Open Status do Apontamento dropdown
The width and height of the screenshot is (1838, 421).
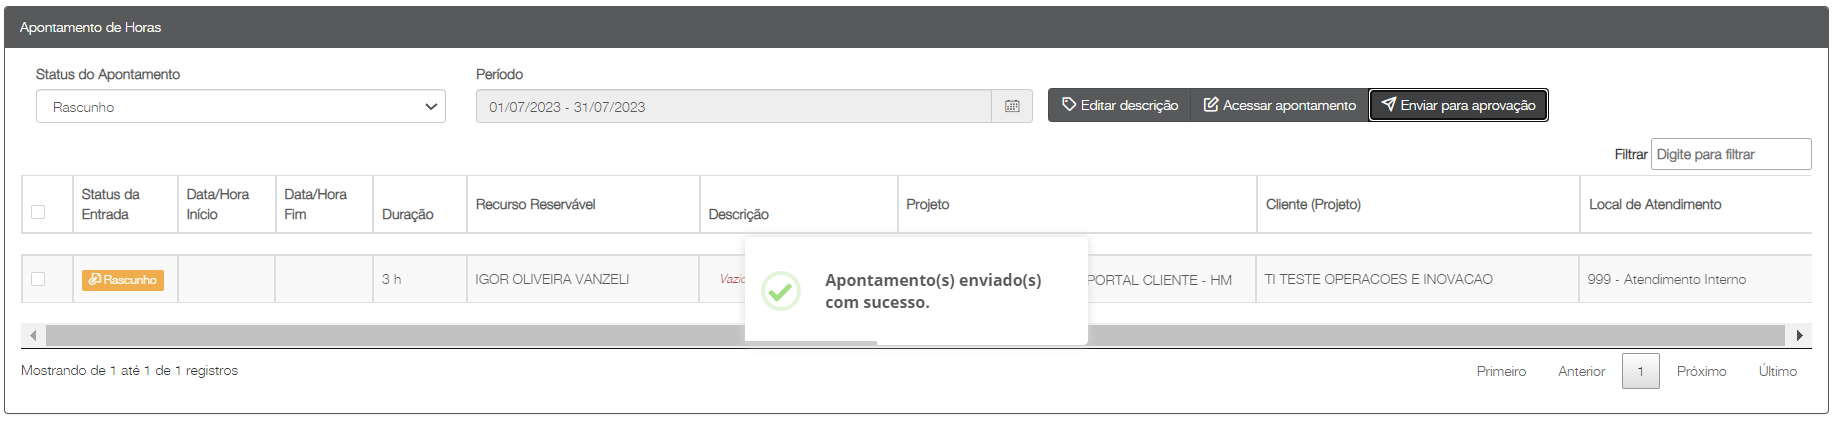[240, 107]
